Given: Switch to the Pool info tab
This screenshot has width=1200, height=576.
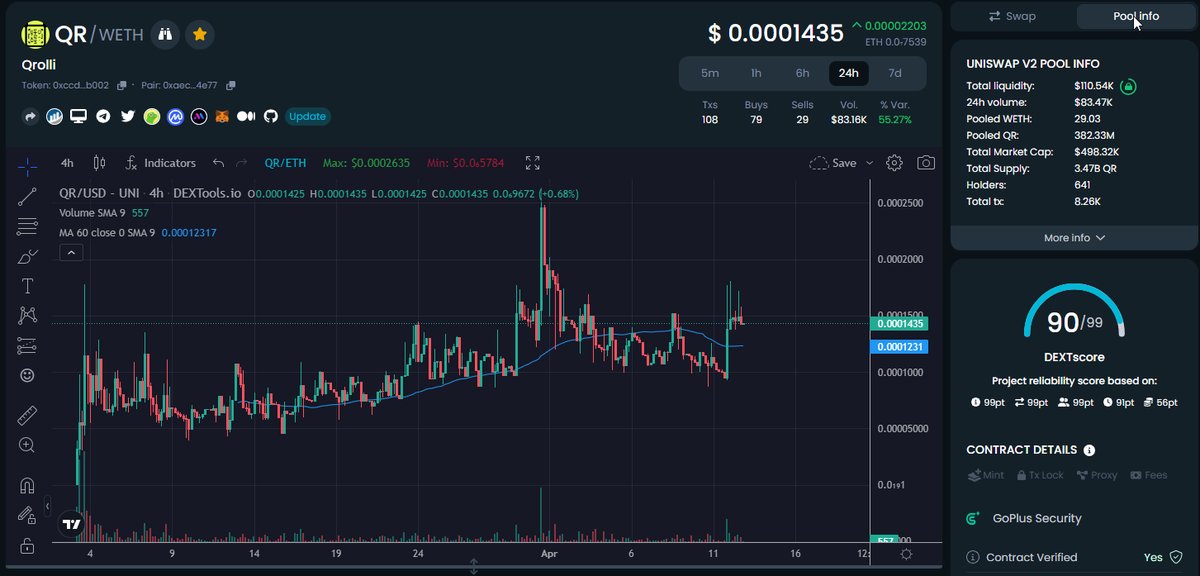Looking at the screenshot, I should click(1136, 16).
